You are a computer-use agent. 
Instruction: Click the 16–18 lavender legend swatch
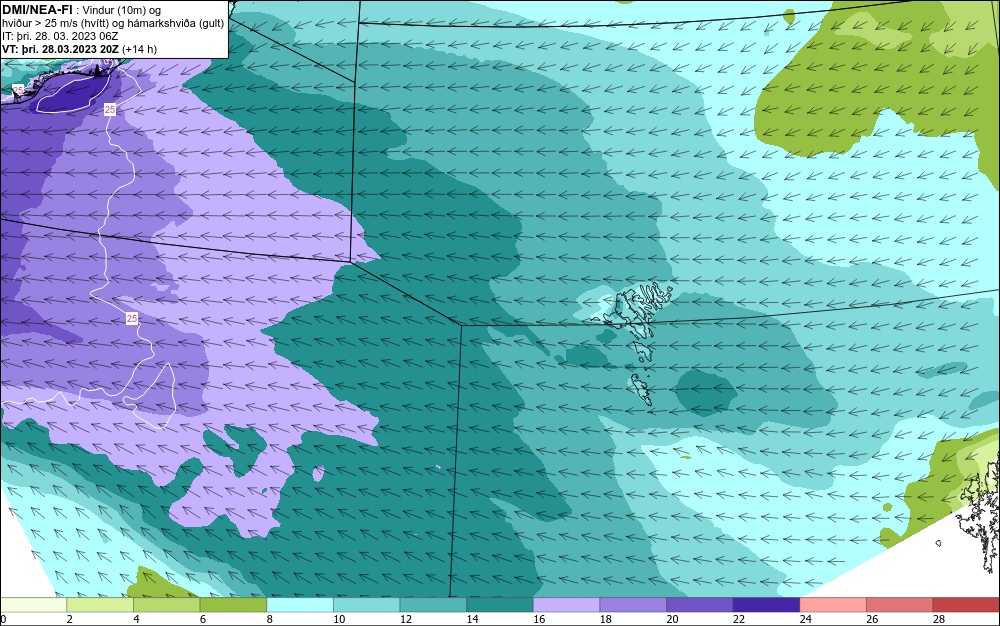(x=566, y=605)
